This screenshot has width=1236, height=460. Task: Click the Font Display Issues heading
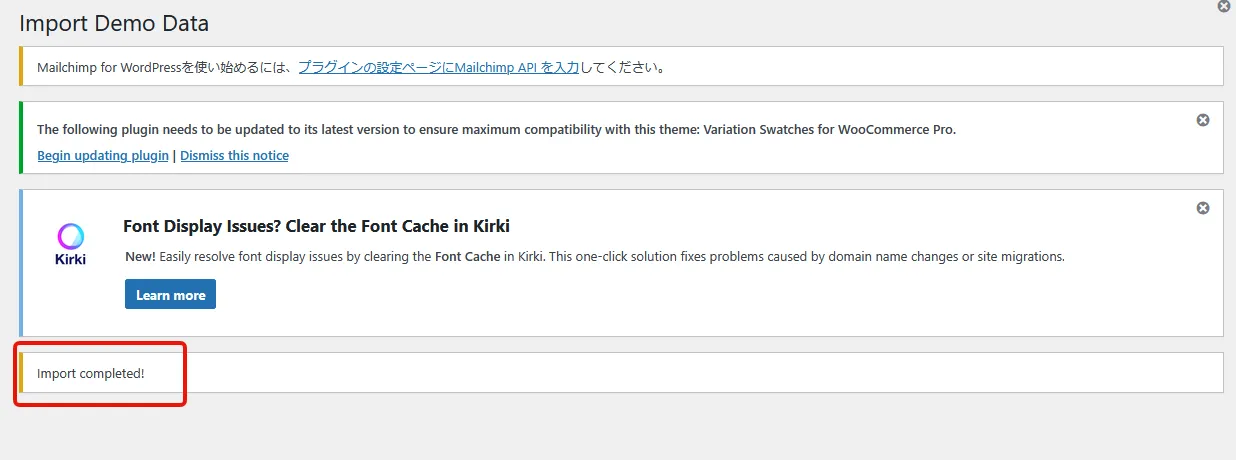pos(316,226)
